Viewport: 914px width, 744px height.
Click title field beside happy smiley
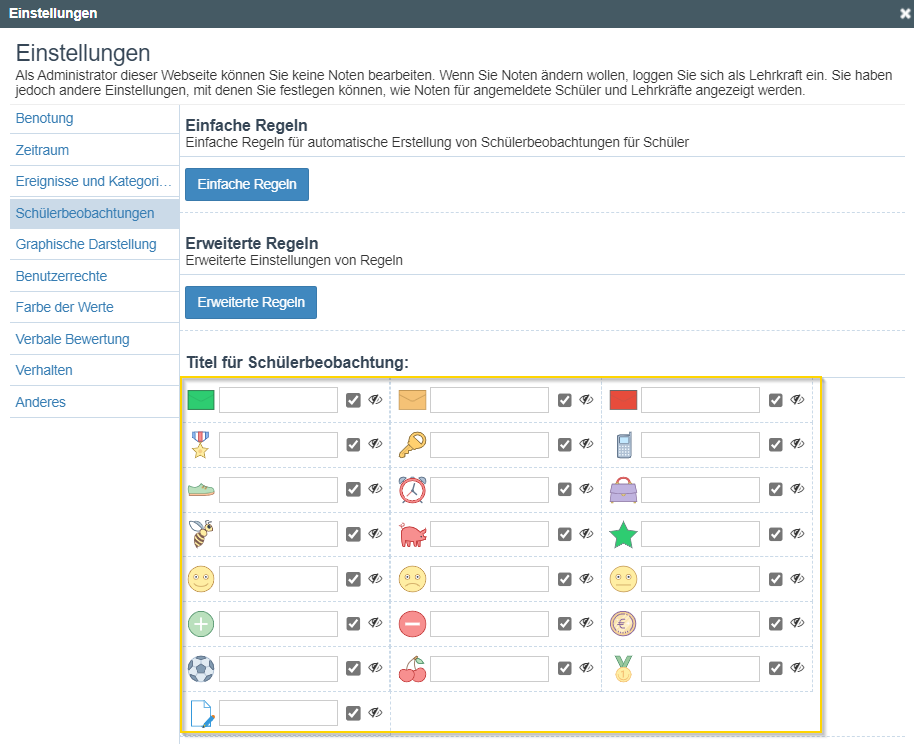[x=278, y=579]
